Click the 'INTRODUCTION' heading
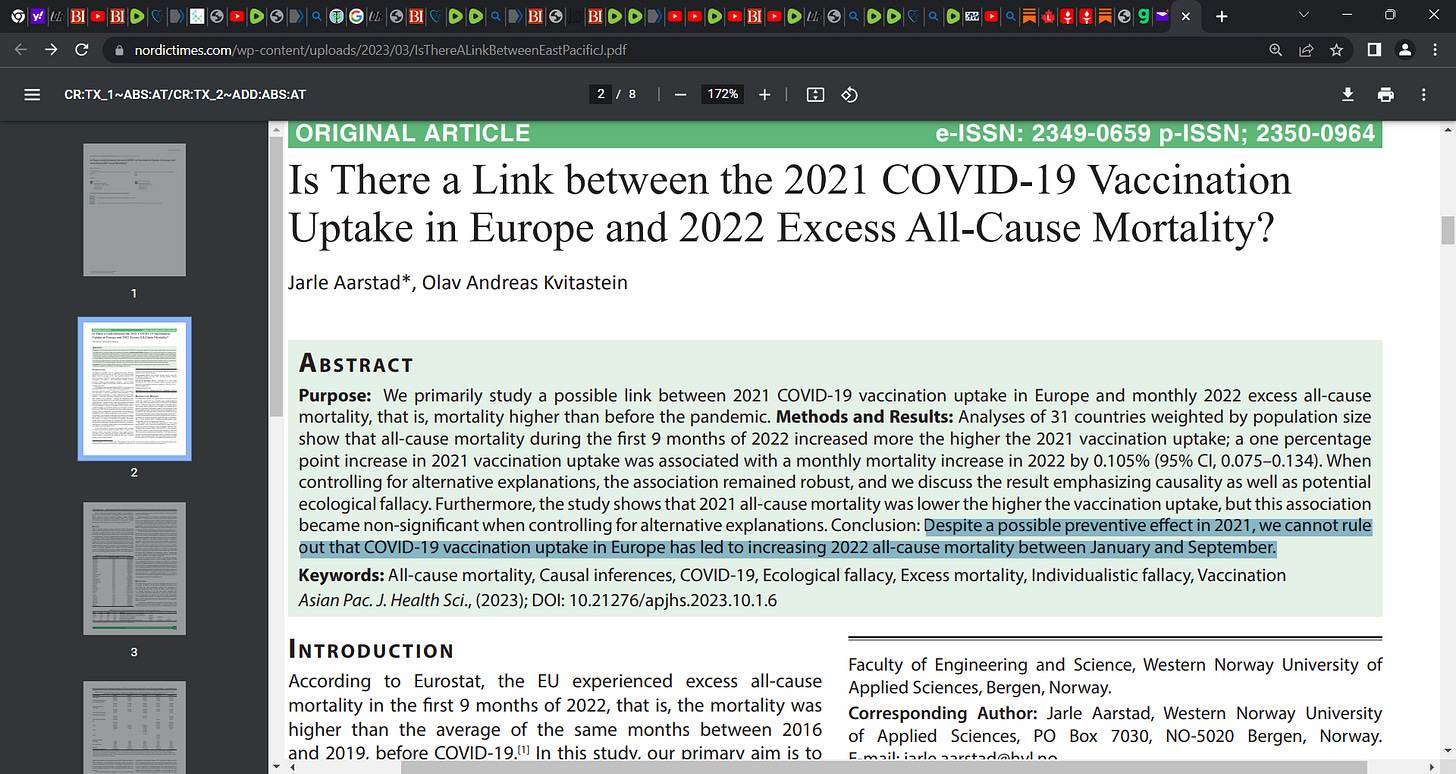This screenshot has height=774, width=1456. pos(371,650)
